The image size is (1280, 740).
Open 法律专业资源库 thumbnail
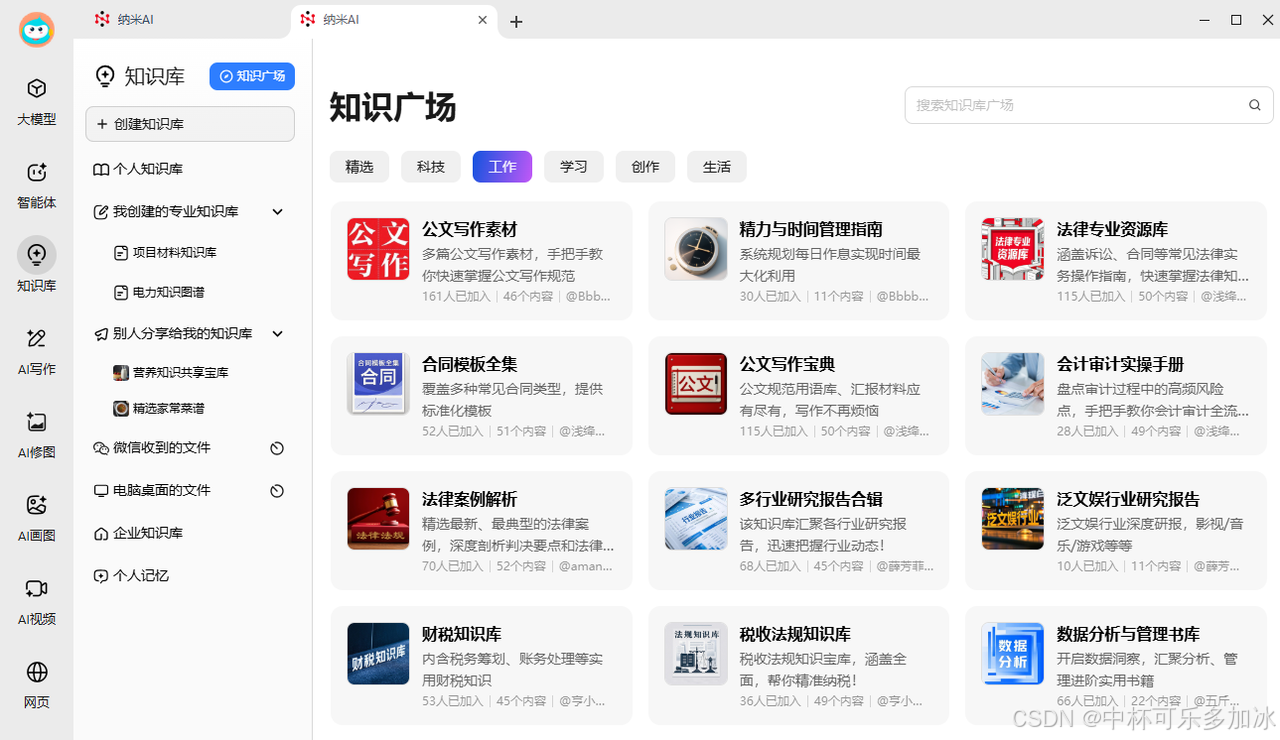pyautogui.click(x=1013, y=249)
